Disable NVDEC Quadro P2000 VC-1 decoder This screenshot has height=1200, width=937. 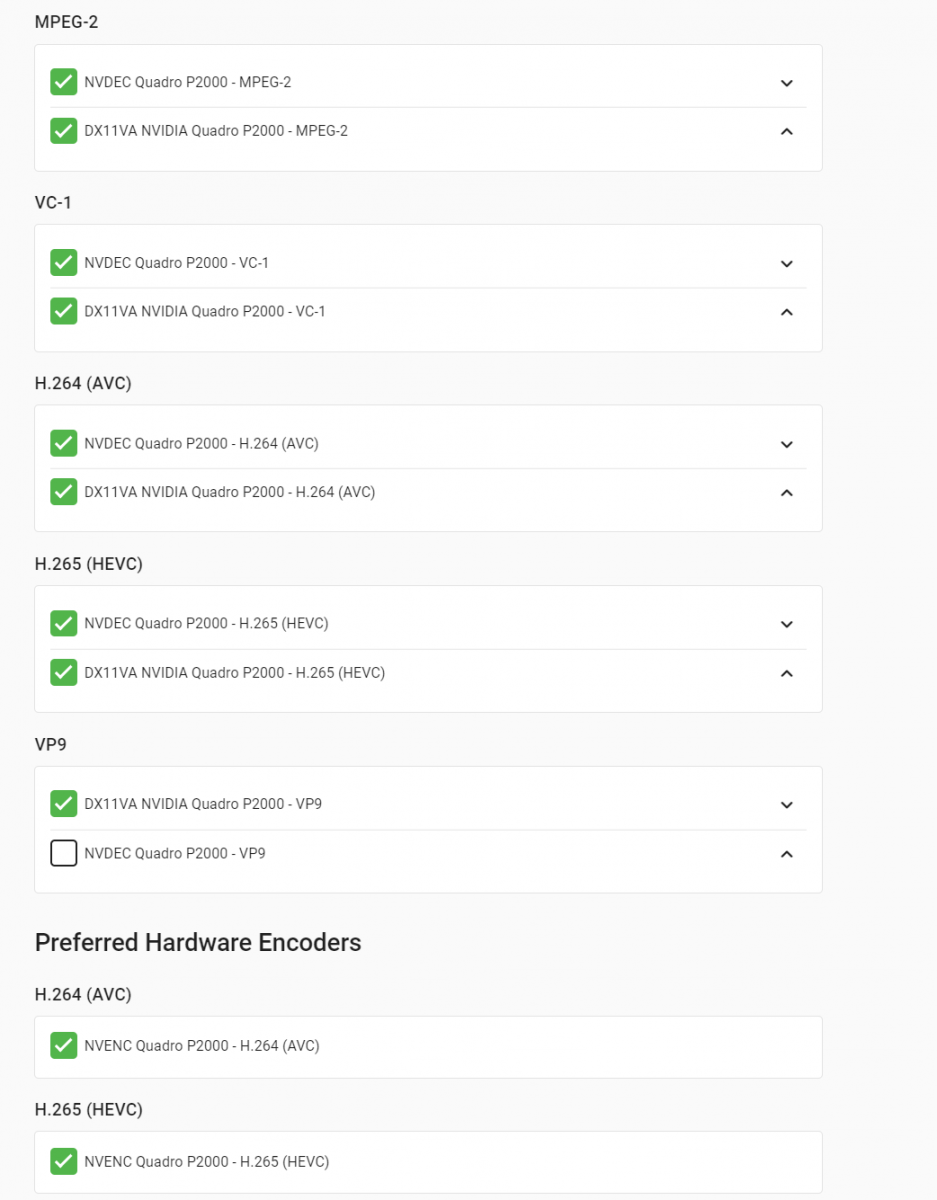tap(64, 263)
